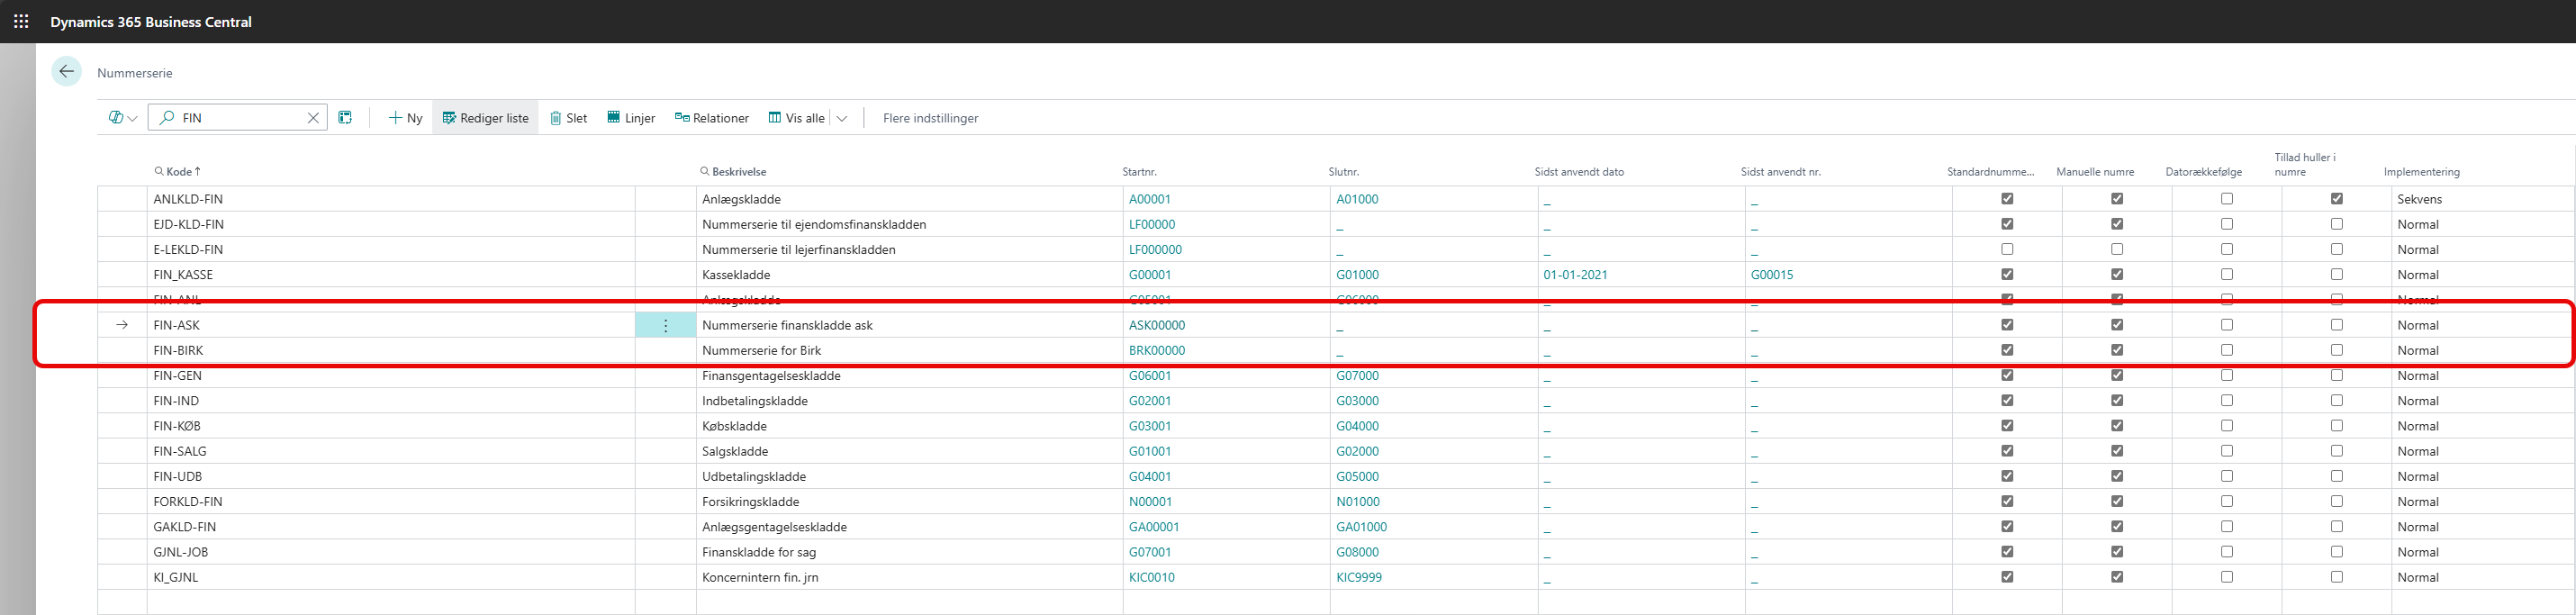Check Datorækkefølge for FIN-BIRK row
The image size is (2576, 615).
pyautogui.click(x=2227, y=350)
